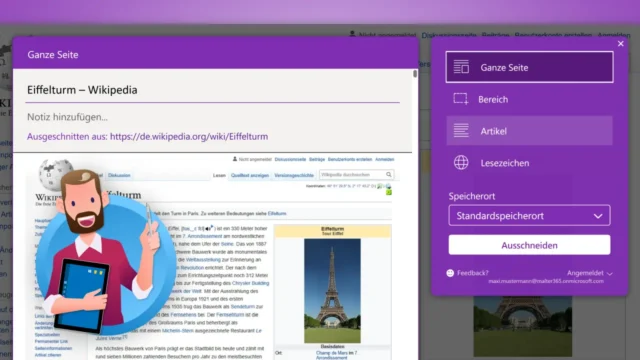The image size is (640, 360).
Task: Click the full-page layout icon beside Ganze Seite
Action: pos(461,67)
